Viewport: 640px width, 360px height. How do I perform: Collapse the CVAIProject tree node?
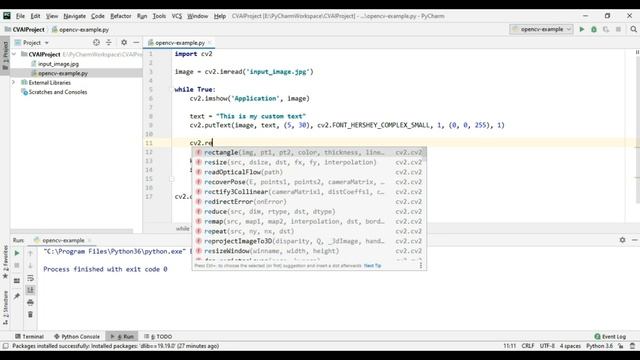[14, 54]
